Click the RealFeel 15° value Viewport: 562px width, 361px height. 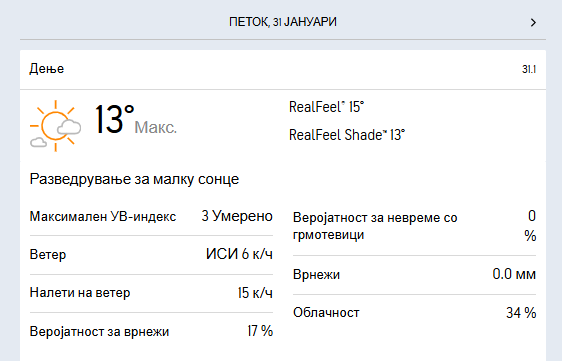tap(327, 107)
